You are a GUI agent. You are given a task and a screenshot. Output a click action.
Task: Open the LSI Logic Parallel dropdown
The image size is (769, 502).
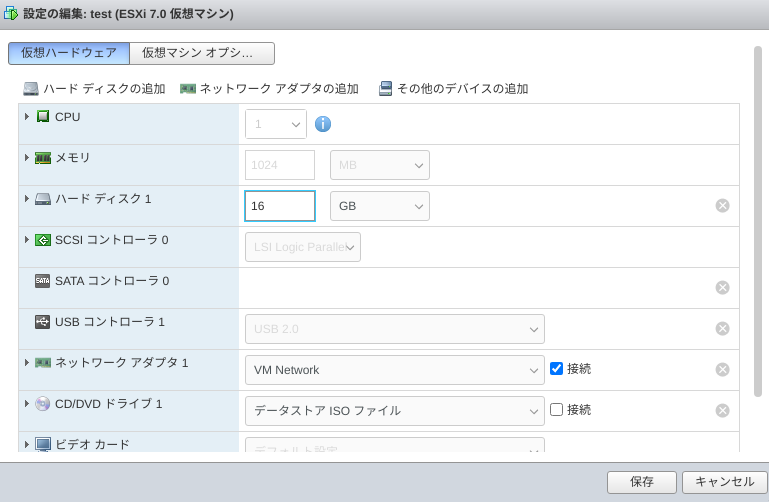click(x=303, y=247)
